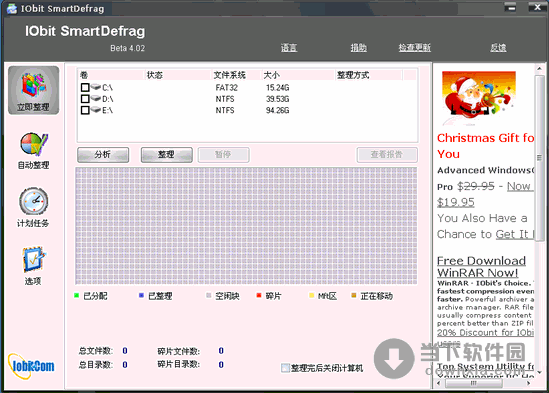Click the SmartDefrag title bar app icon
This screenshot has width=549, height=393.
tap(12, 8)
